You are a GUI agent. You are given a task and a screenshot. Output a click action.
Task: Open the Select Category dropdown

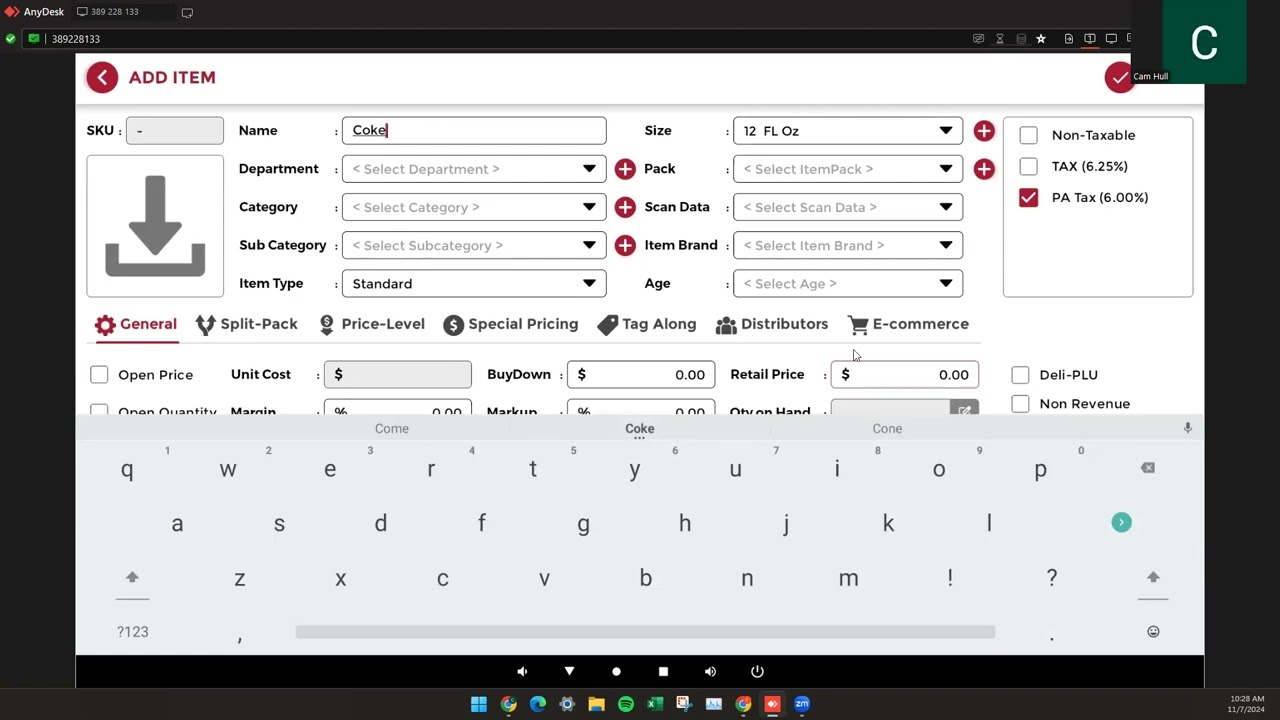point(474,207)
